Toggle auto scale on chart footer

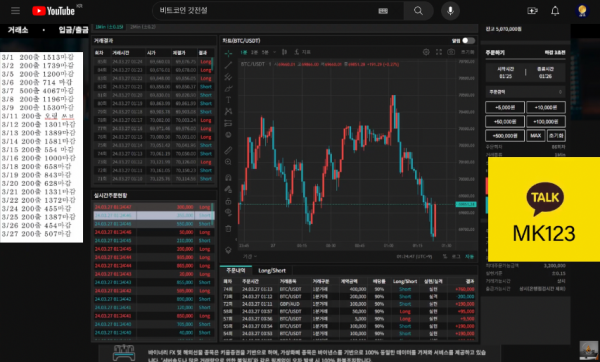point(469,256)
